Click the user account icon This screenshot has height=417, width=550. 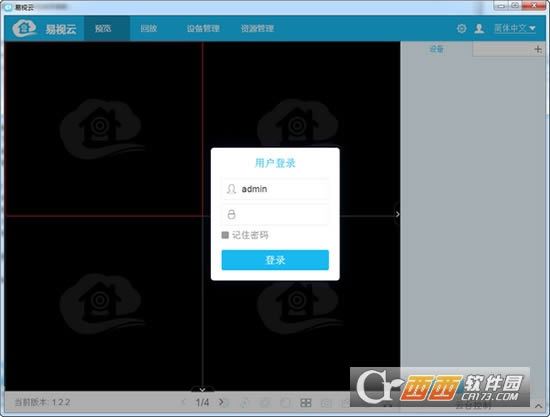(479, 28)
